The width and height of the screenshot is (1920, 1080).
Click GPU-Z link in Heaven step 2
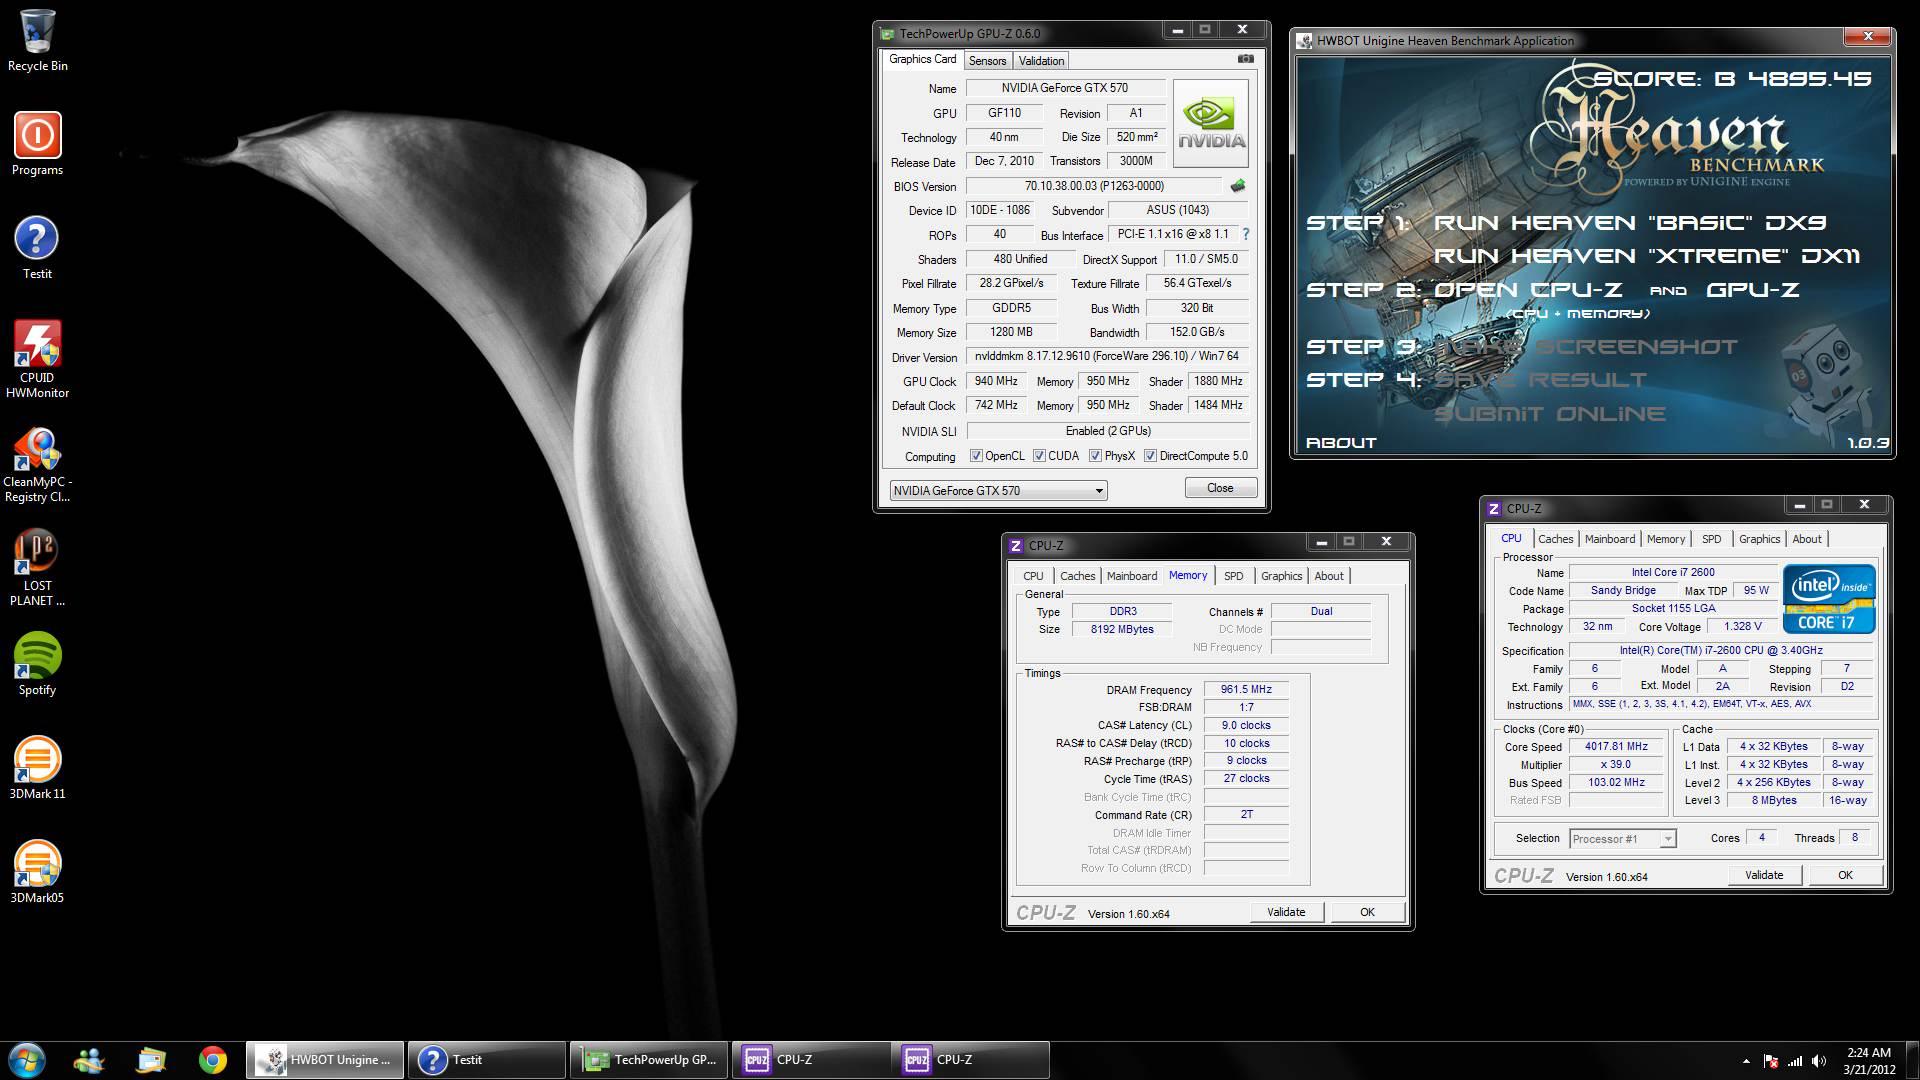(1752, 290)
